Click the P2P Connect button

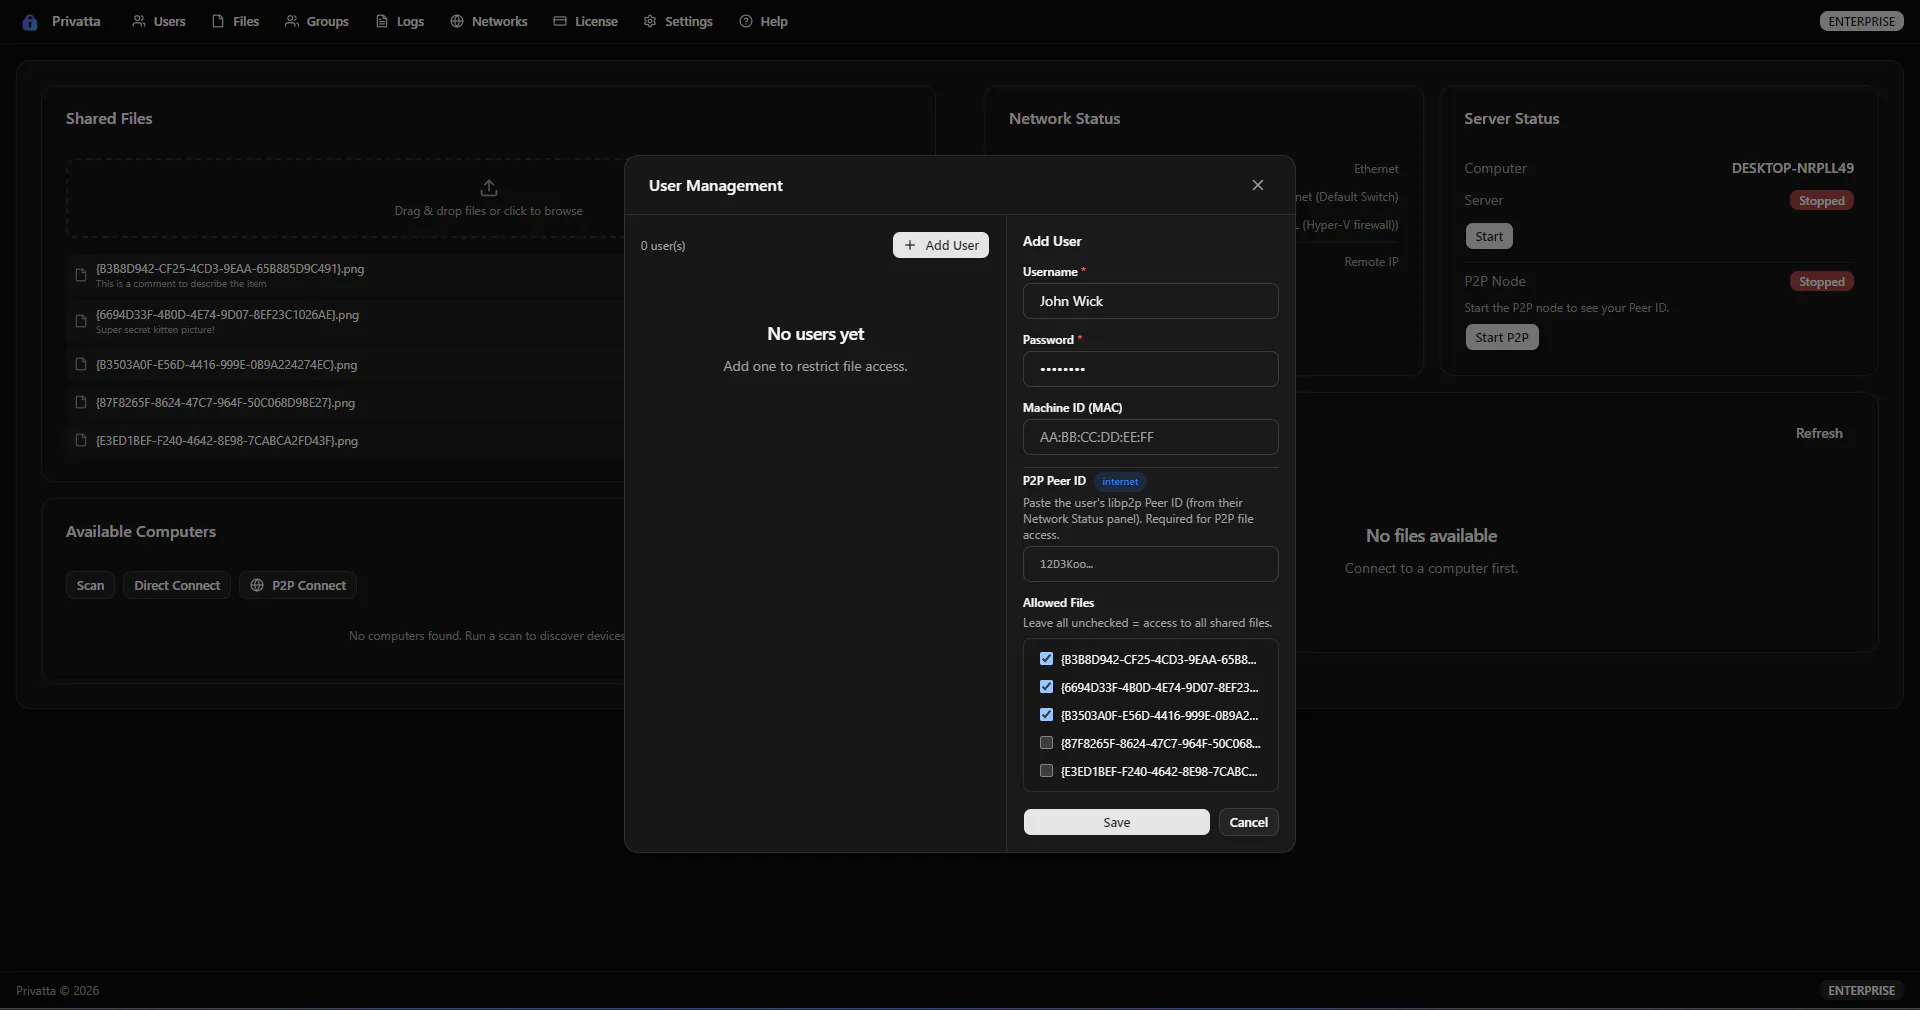tap(298, 585)
